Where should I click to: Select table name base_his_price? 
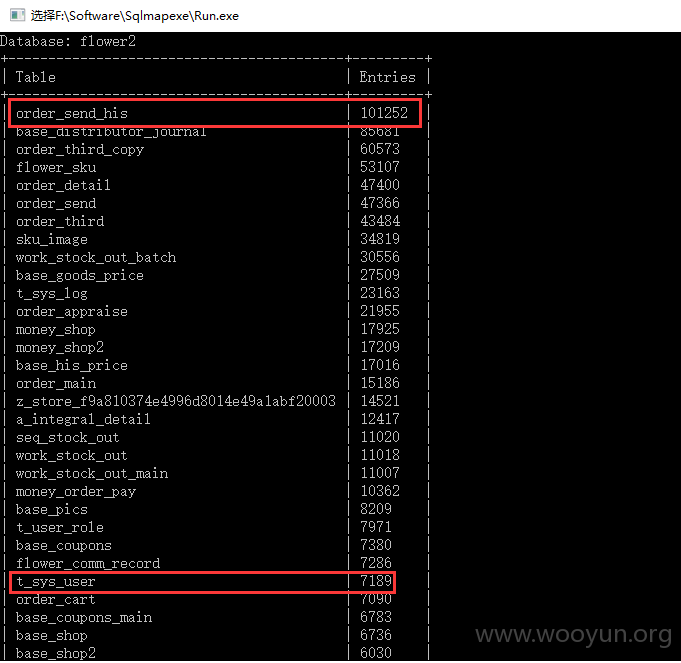click(72, 366)
